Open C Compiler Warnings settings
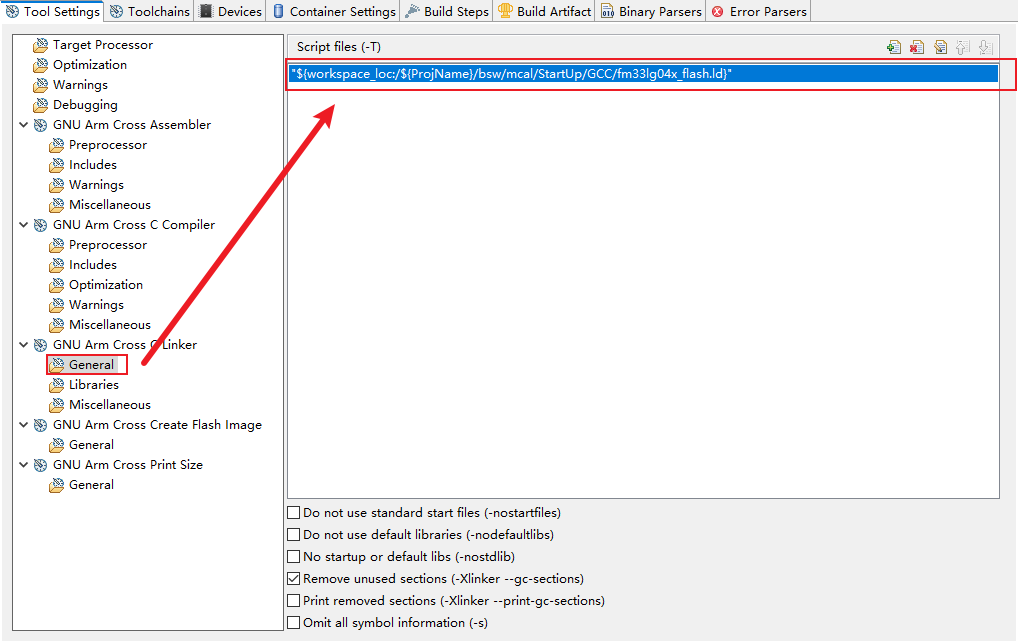The image size is (1018, 643). pyautogui.click(x=96, y=305)
